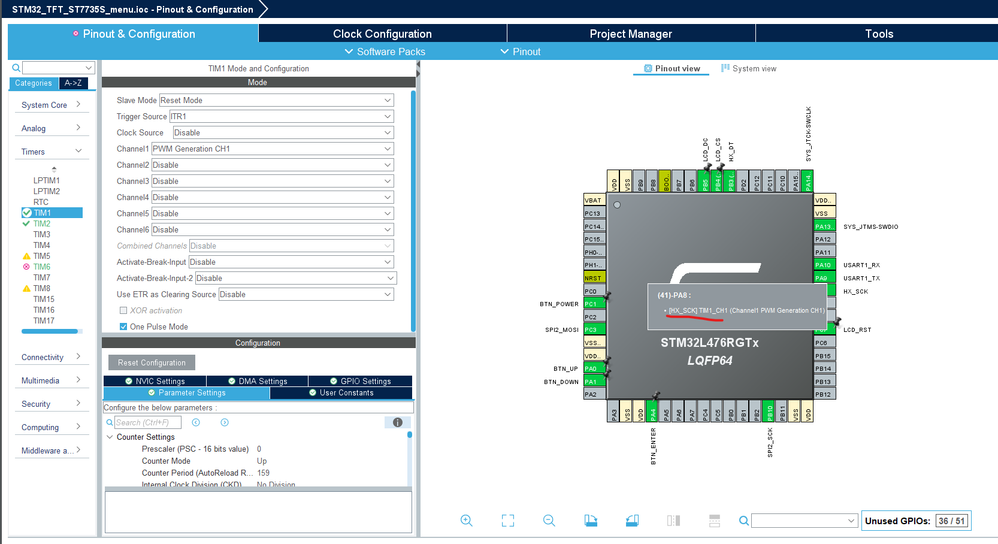Viewport: 998px width, 544px height.
Task: Go to next parameter search result
Action: click(x=224, y=423)
